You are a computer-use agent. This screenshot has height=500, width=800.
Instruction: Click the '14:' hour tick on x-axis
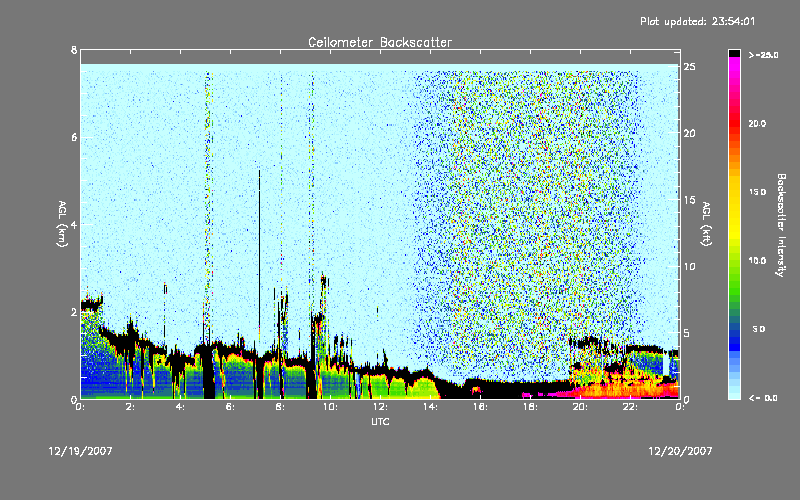click(430, 407)
